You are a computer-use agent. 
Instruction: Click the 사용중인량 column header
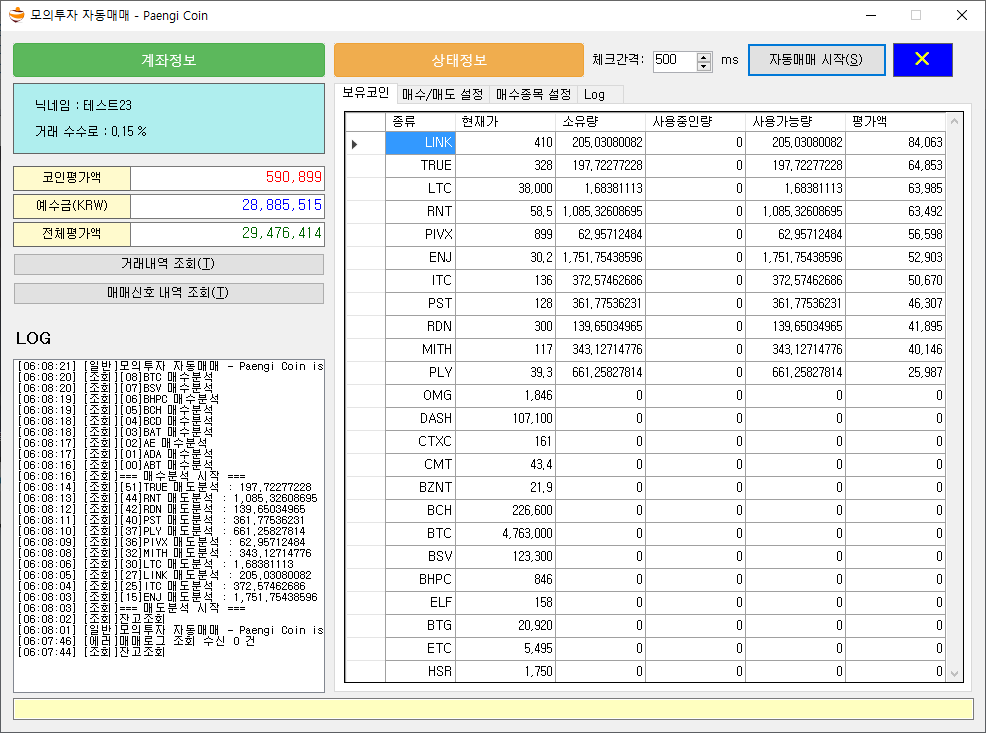[x=695, y=121]
